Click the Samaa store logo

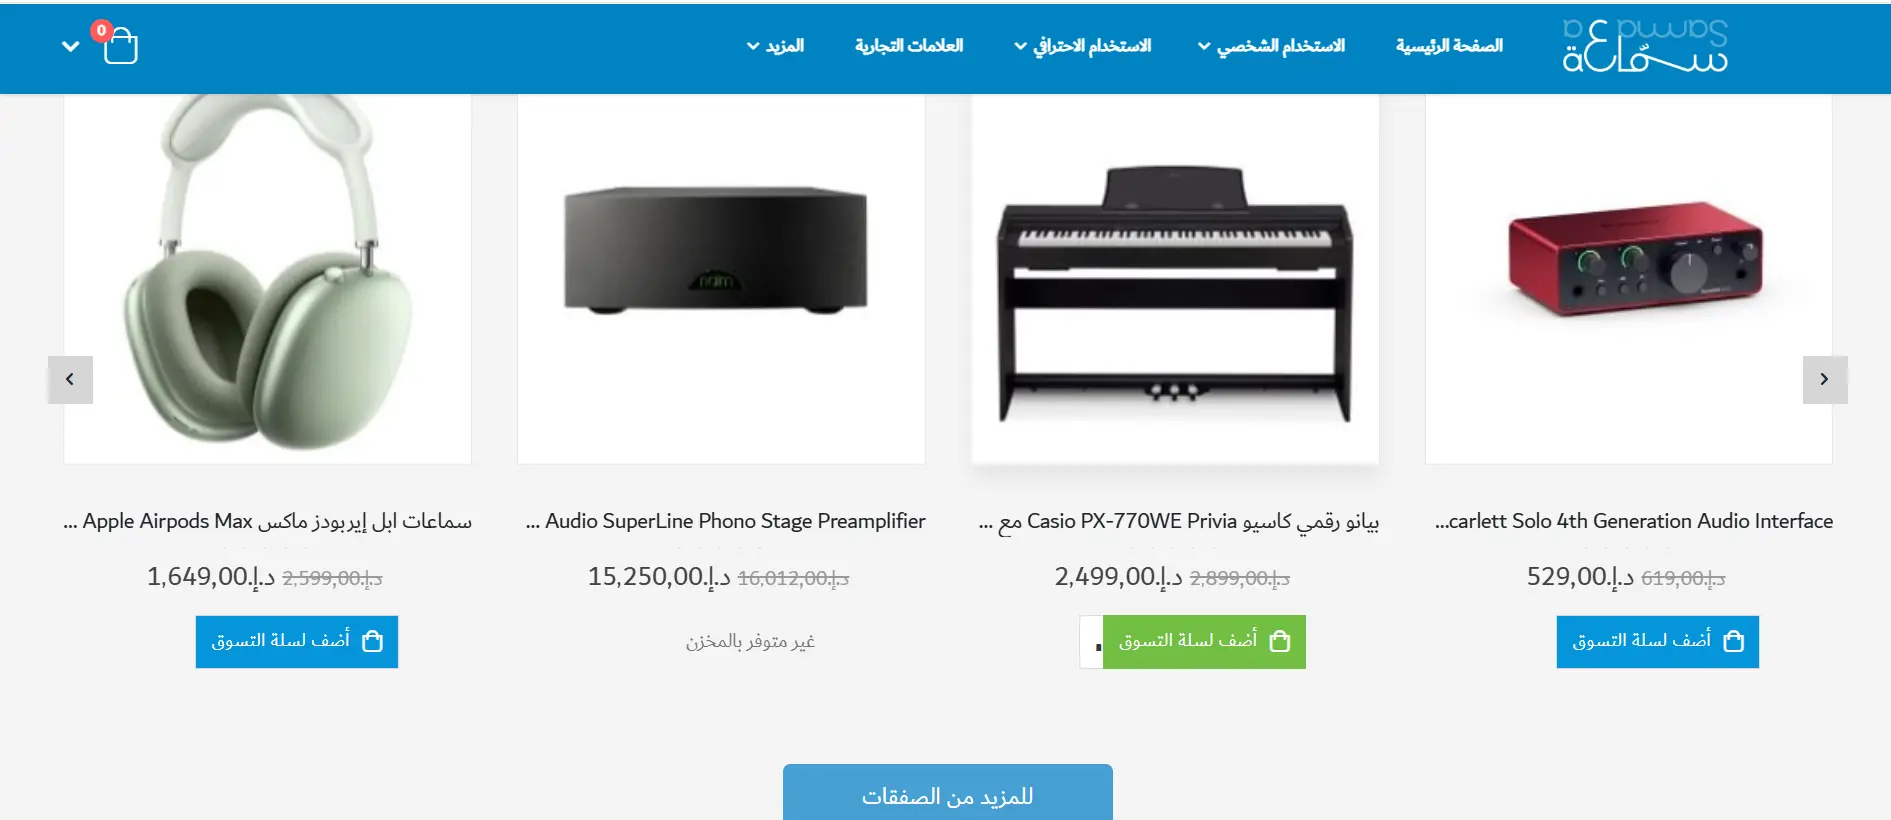point(1645,45)
